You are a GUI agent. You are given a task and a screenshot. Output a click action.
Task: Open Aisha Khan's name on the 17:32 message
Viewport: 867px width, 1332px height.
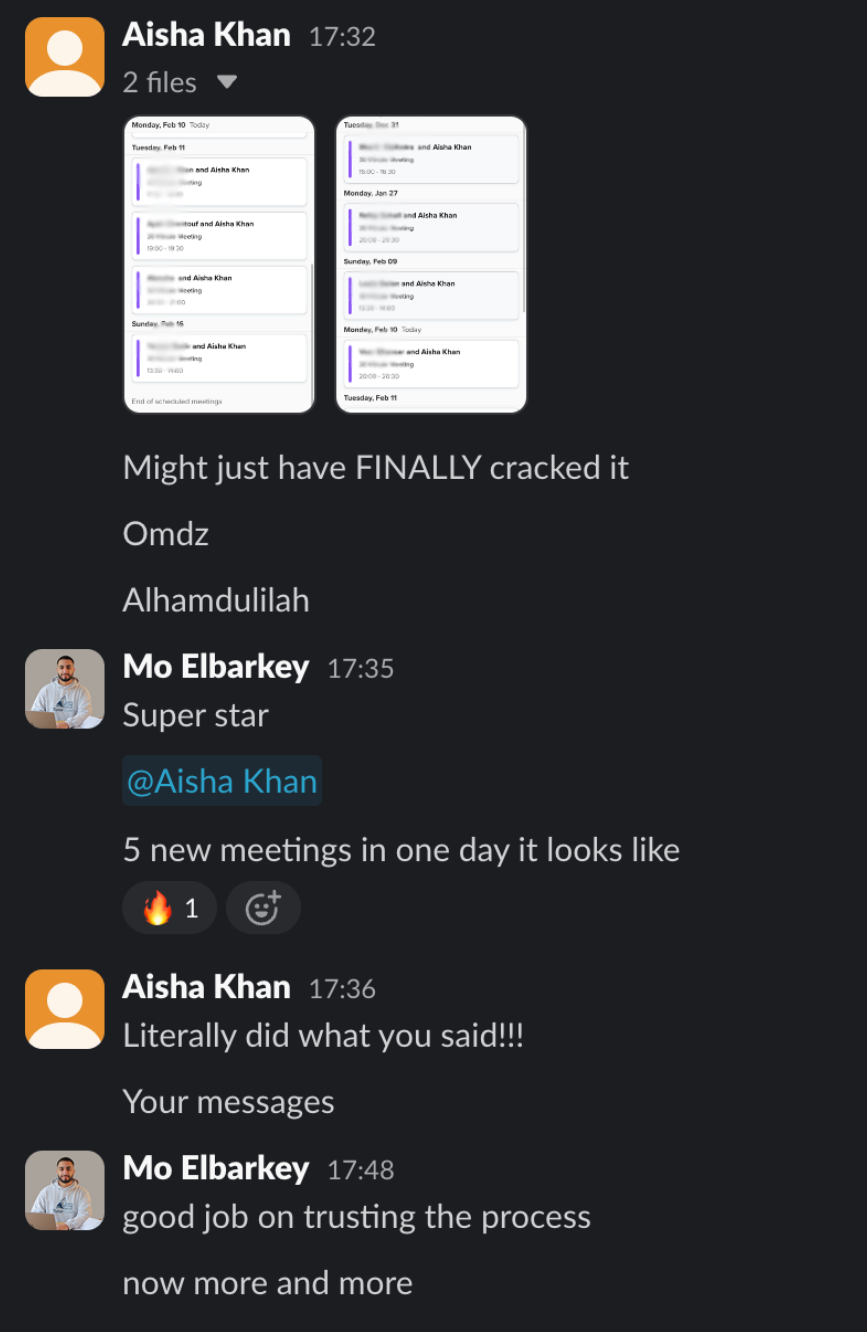click(206, 36)
